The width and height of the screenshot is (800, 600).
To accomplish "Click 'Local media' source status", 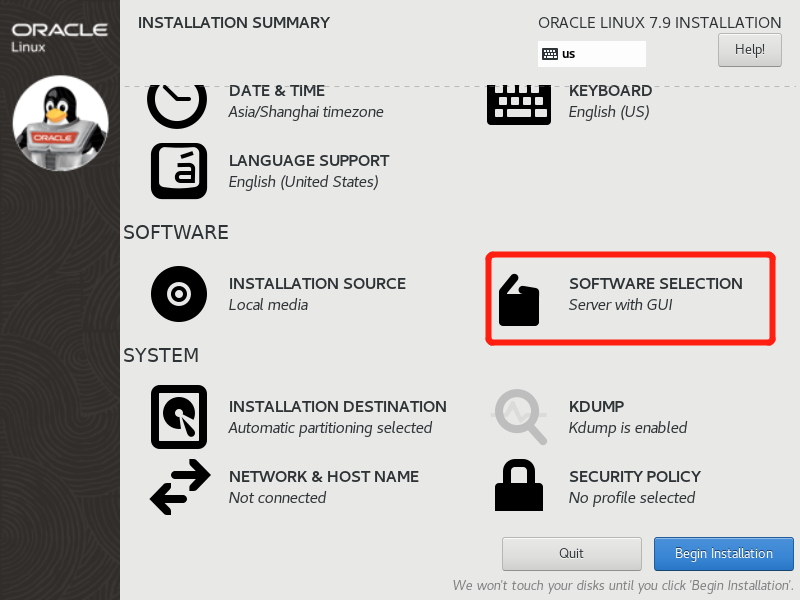I will (x=268, y=305).
